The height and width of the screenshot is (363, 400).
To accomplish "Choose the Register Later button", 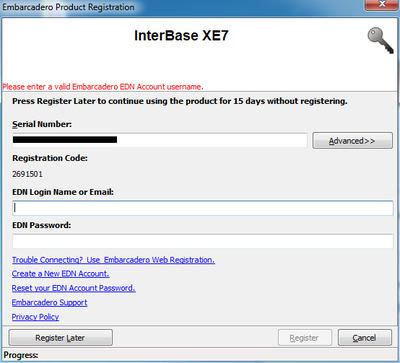I will click(60, 338).
